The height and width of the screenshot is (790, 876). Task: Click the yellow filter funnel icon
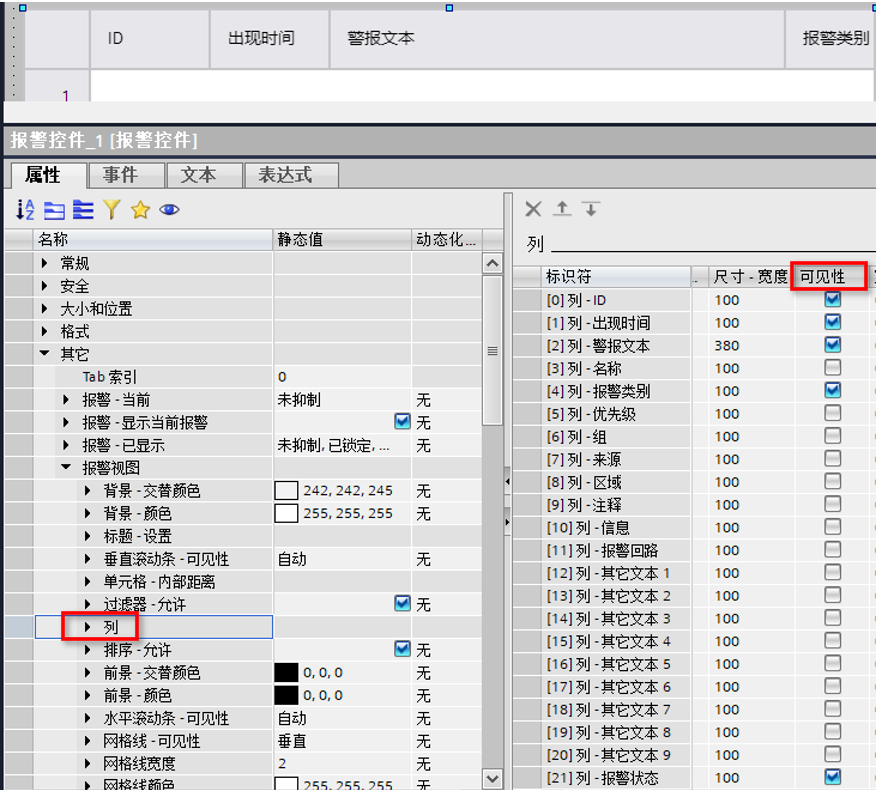tap(111, 210)
